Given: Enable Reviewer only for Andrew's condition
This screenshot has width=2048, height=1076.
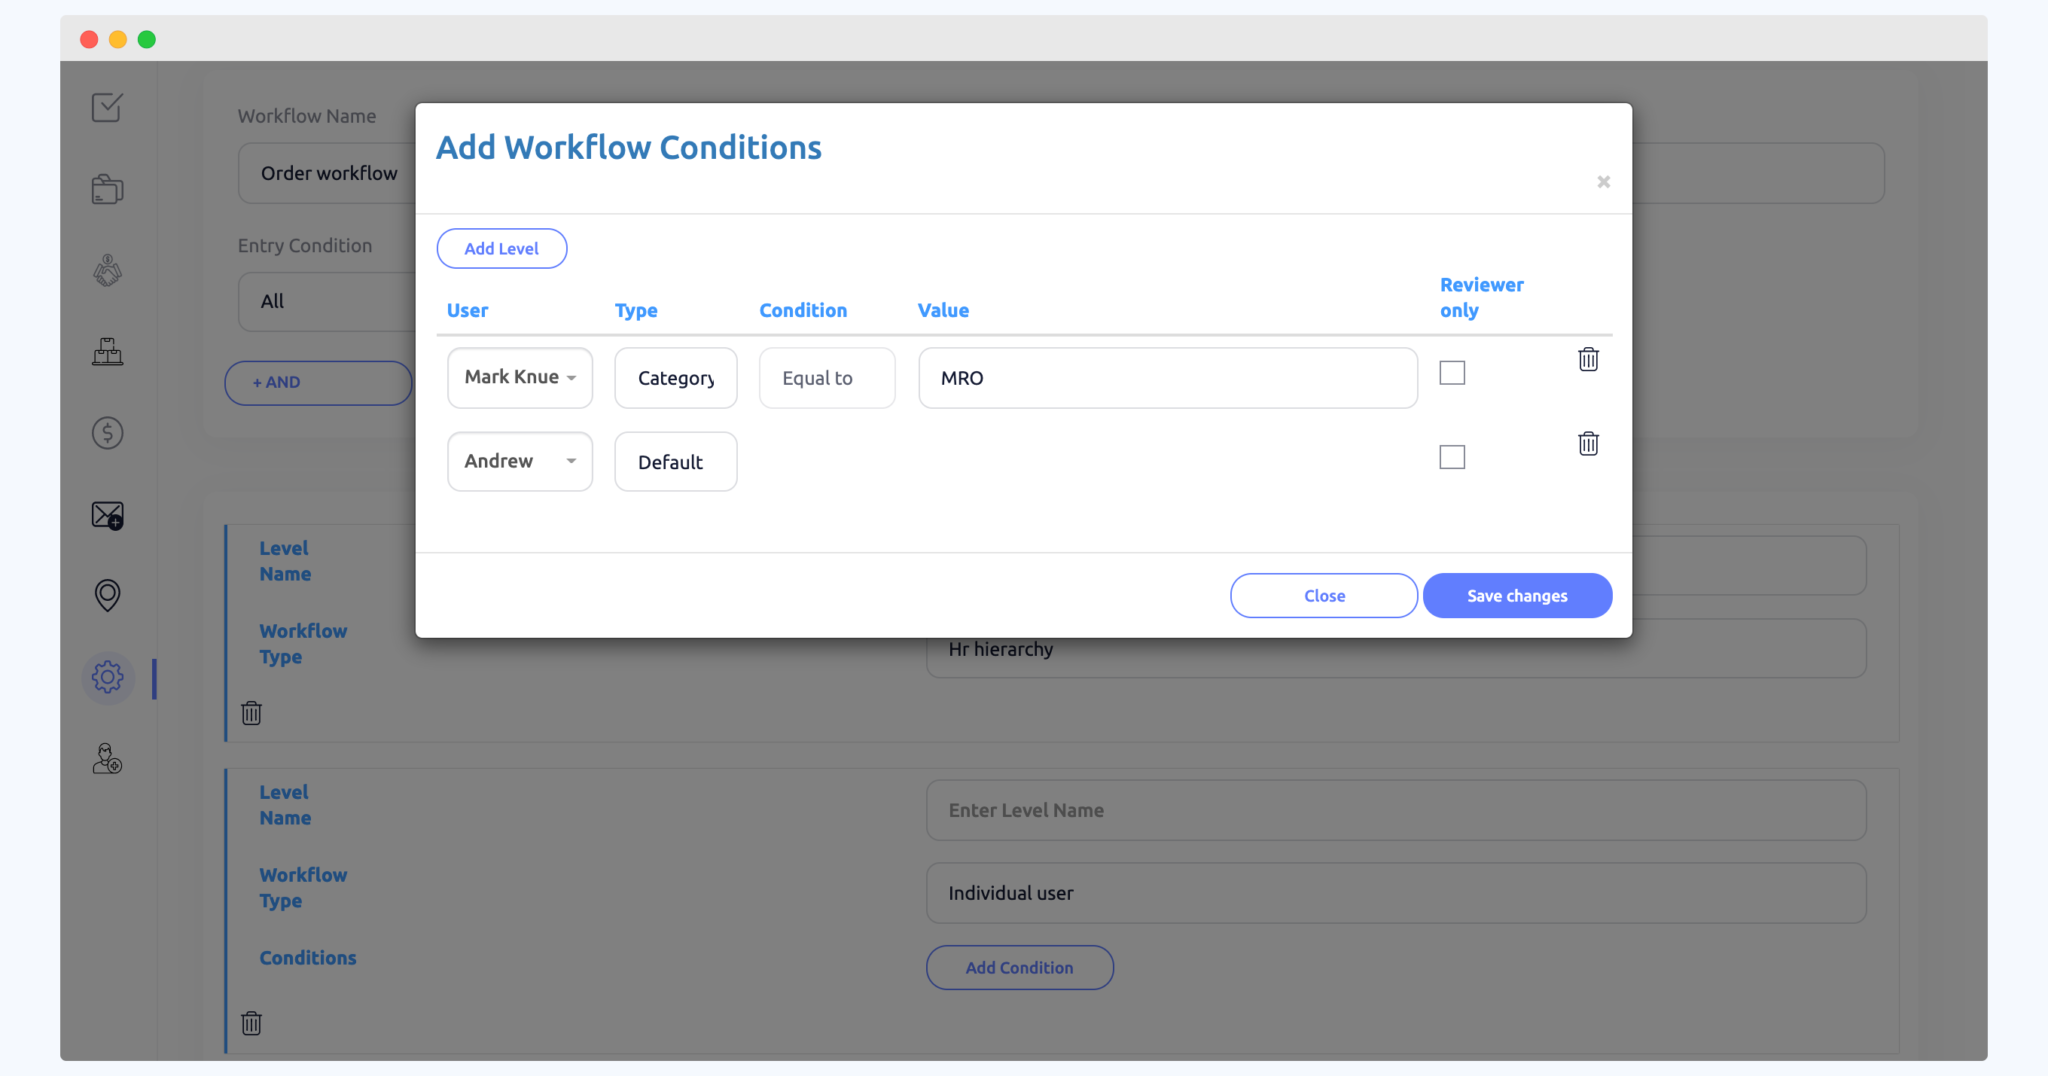Looking at the screenshot, I should pyautogui.click(x=1452, y=456).
